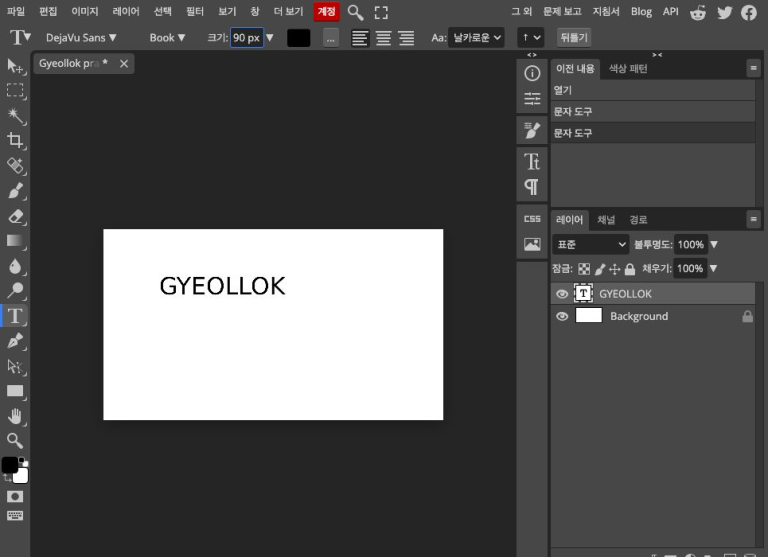Open the image panel icon

tap(532, 244)
